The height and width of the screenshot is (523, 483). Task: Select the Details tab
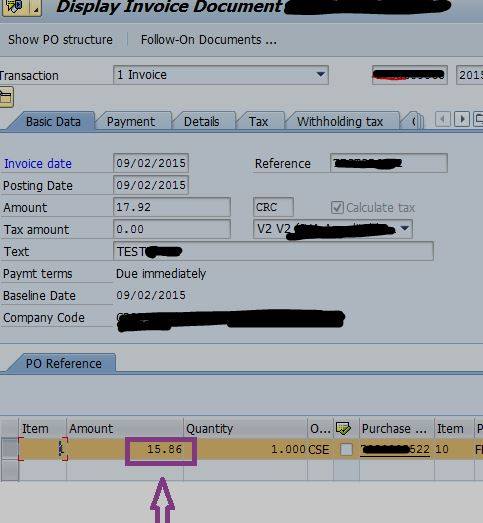point(201,121)
